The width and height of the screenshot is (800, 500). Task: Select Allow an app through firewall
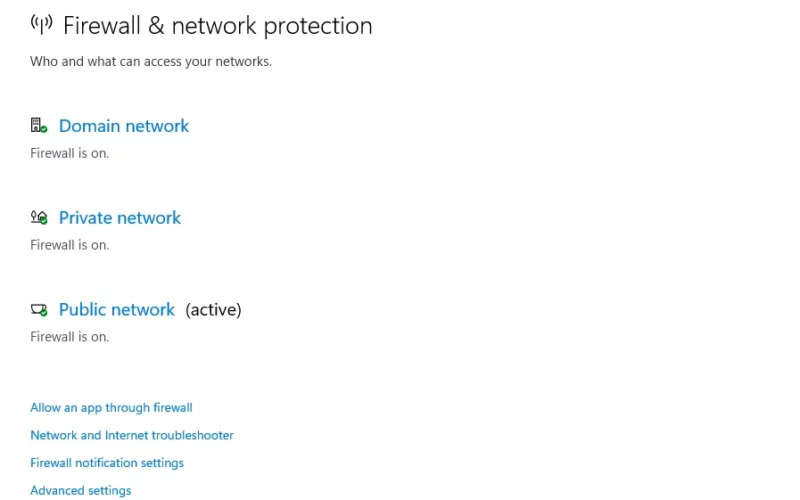coord(111,408)
